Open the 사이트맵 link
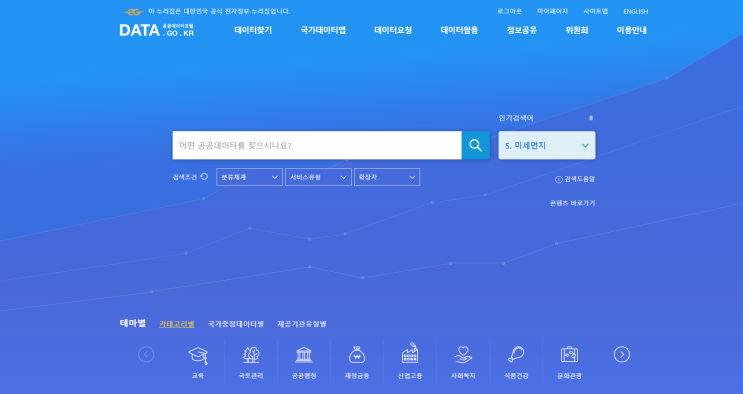Image resolution: width=743 pixels, height=394 pixels. pos(596,11)
